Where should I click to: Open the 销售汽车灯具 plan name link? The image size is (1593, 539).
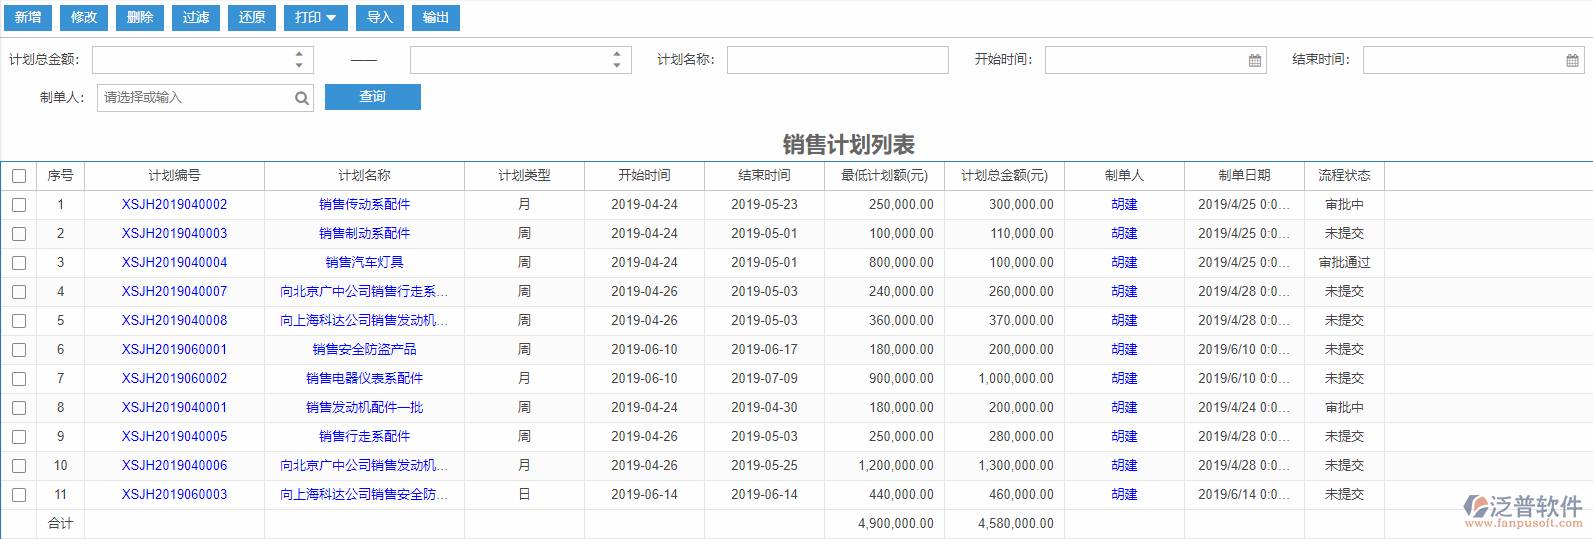tap(365, 263)
